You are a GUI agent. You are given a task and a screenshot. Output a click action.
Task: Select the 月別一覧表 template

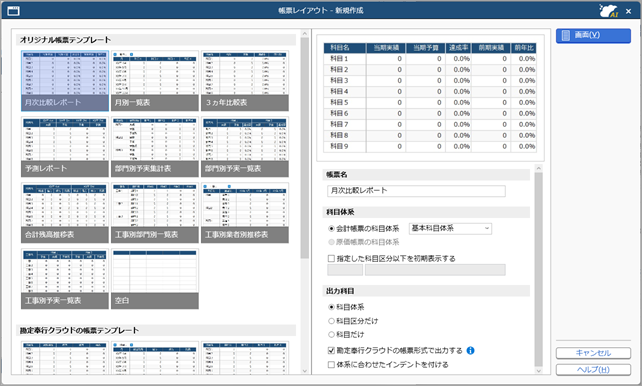(155, 81)
